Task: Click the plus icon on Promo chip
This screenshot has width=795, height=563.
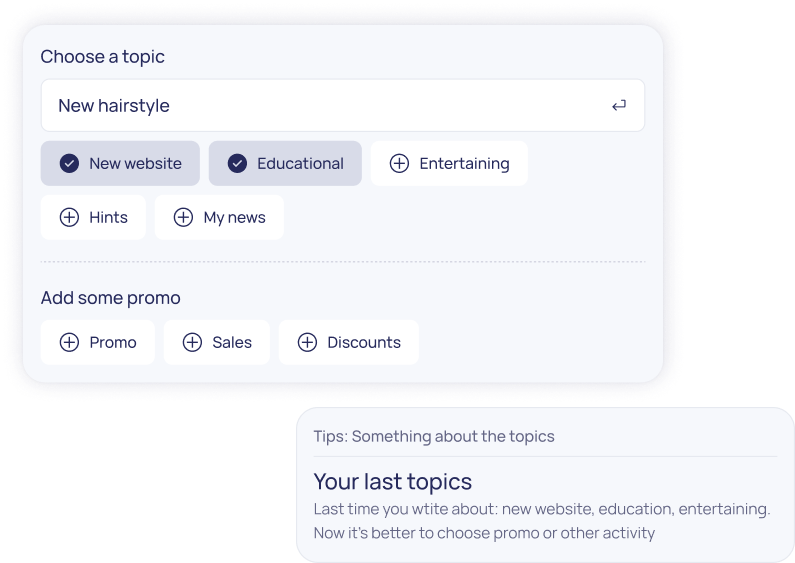Action: click(x=69, y=342)
